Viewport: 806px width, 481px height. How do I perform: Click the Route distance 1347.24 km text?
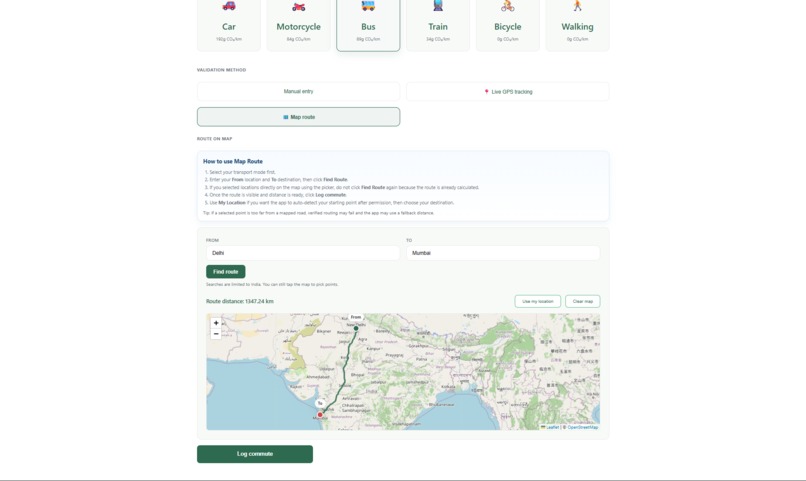[240, 301]
